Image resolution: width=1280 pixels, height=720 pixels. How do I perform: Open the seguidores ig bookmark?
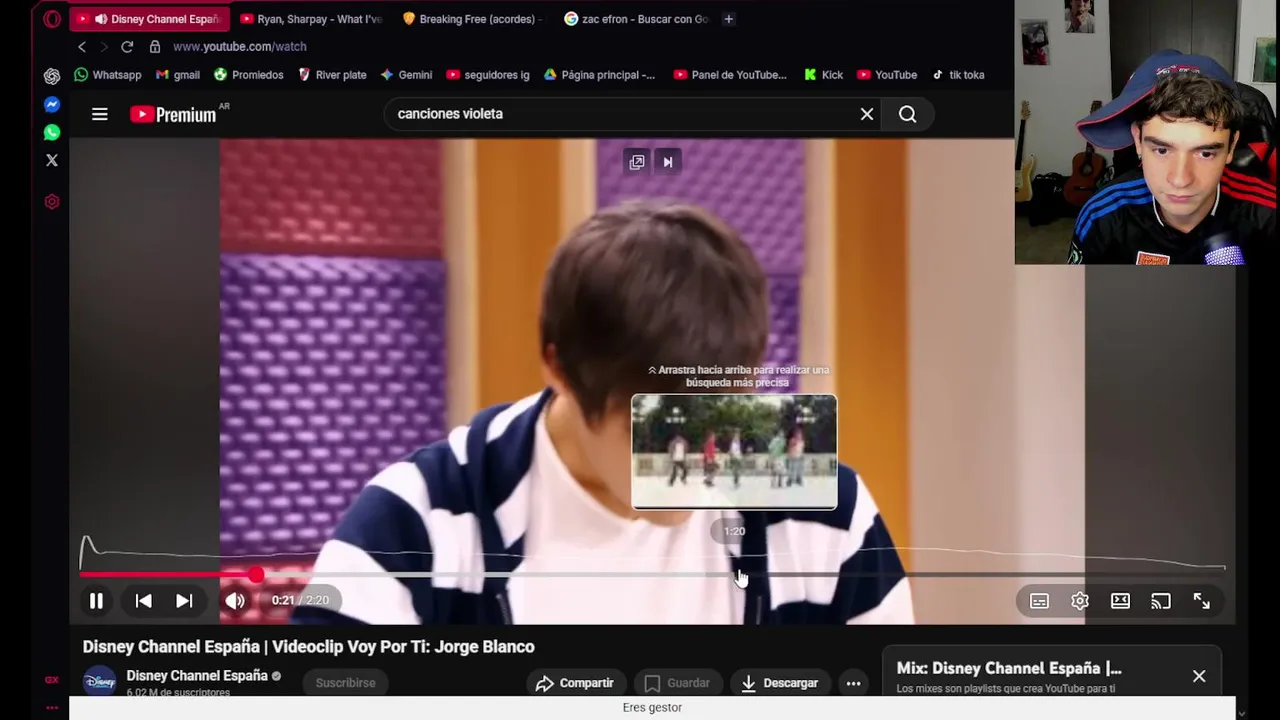pos(488,75)
